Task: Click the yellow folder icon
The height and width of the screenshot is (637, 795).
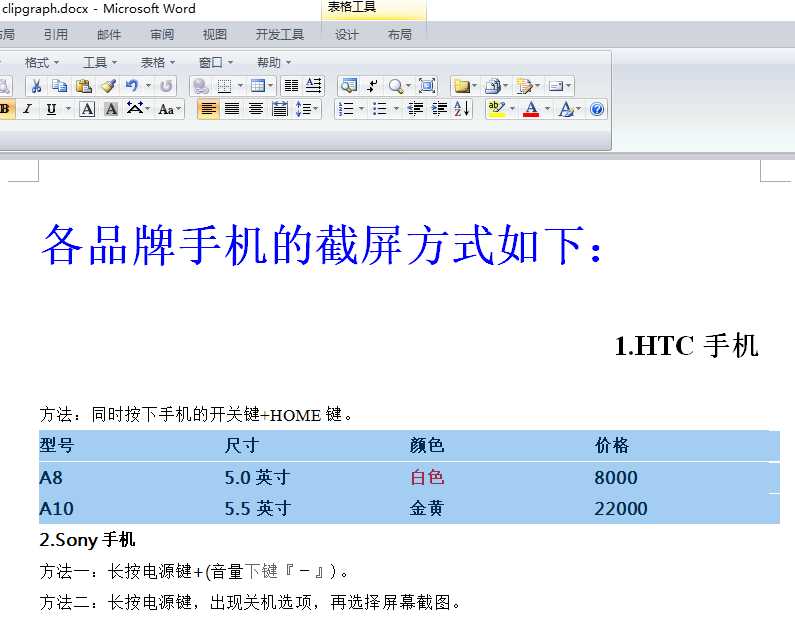Action: coord(461,86)
